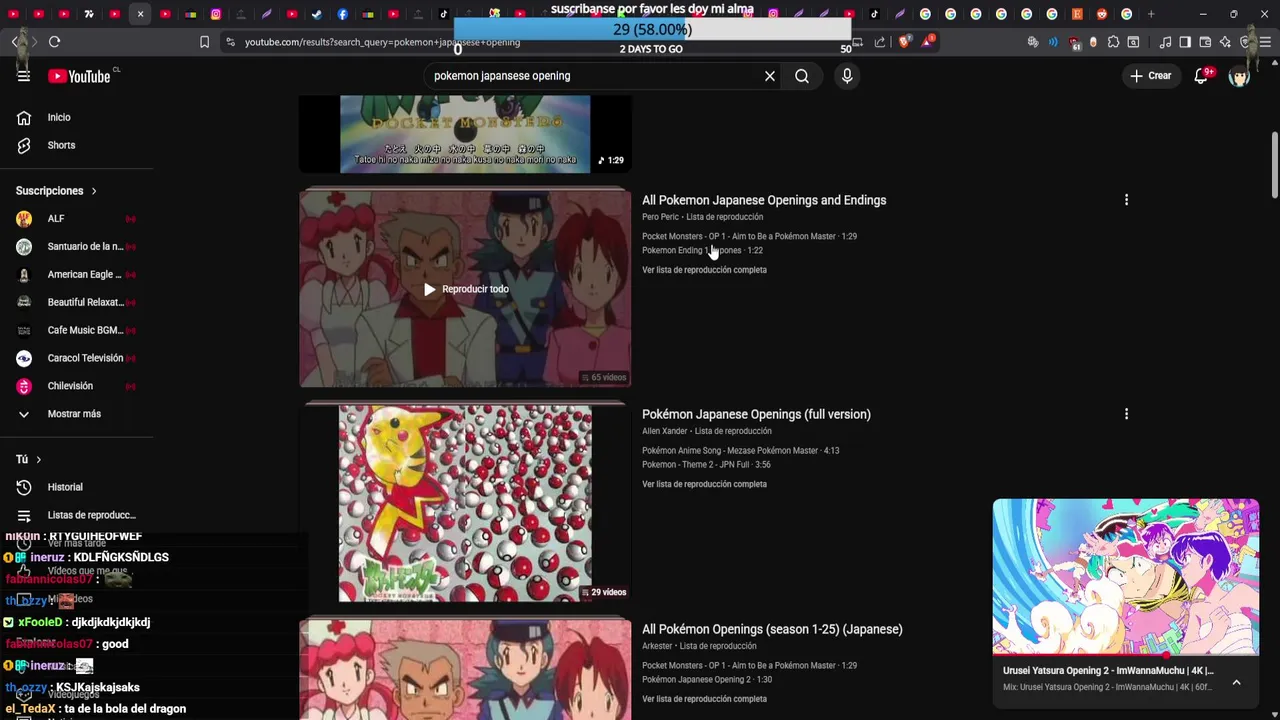1280x720 pixels.
Task: Open Pokemon Japanese Opening 2 video
Action: [x=707, y=680]
